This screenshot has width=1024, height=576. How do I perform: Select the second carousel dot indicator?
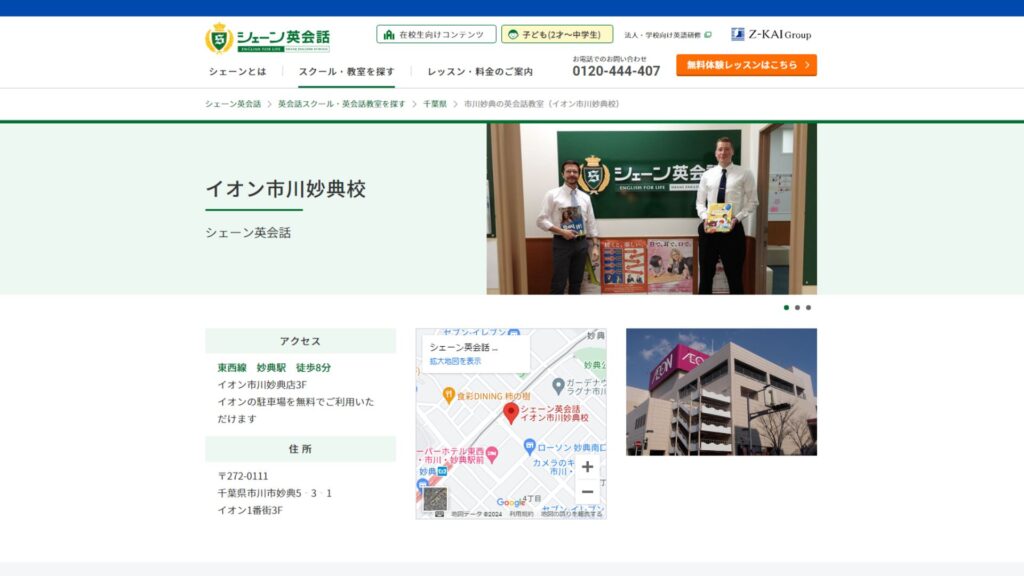point(797,308)
